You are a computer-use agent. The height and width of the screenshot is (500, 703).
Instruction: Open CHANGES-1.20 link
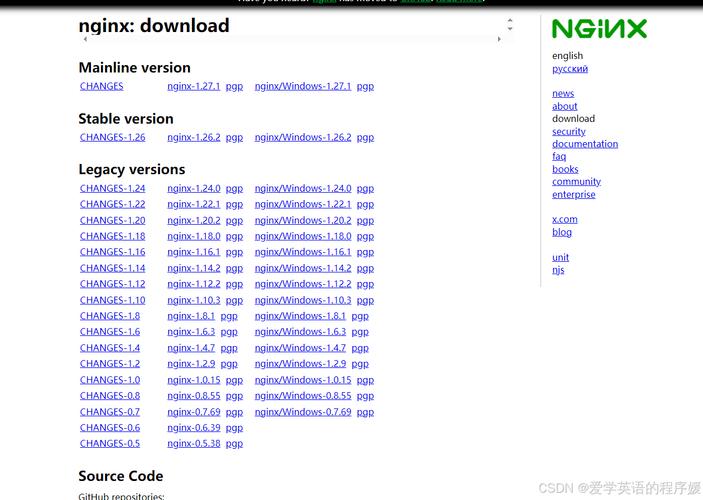pos(113,220)
